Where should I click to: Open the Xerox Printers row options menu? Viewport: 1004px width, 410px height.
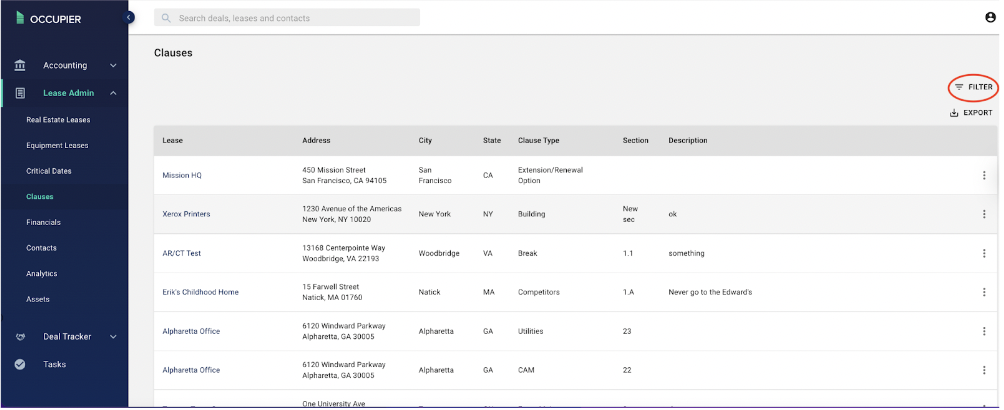pyautogui.click(x=984, y=214)
